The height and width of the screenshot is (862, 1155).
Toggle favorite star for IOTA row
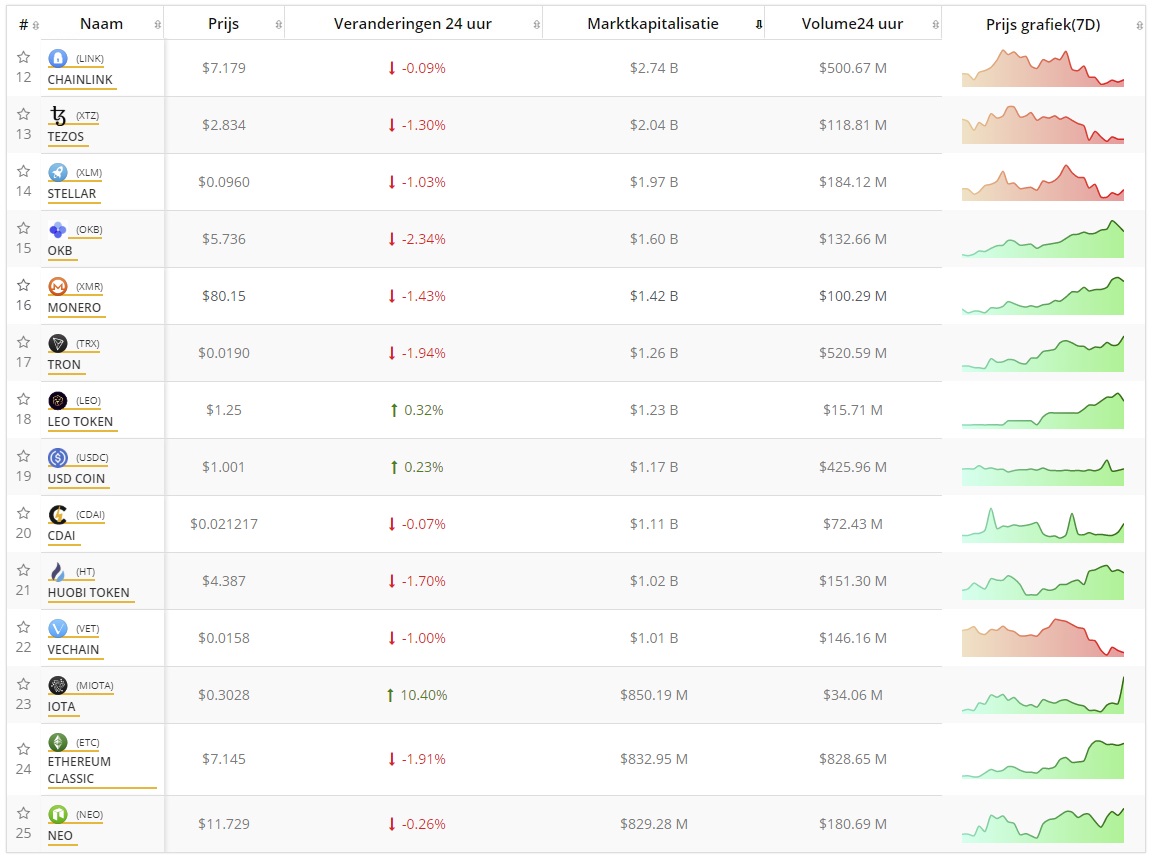pyautogui.click(x=24, y=685)
